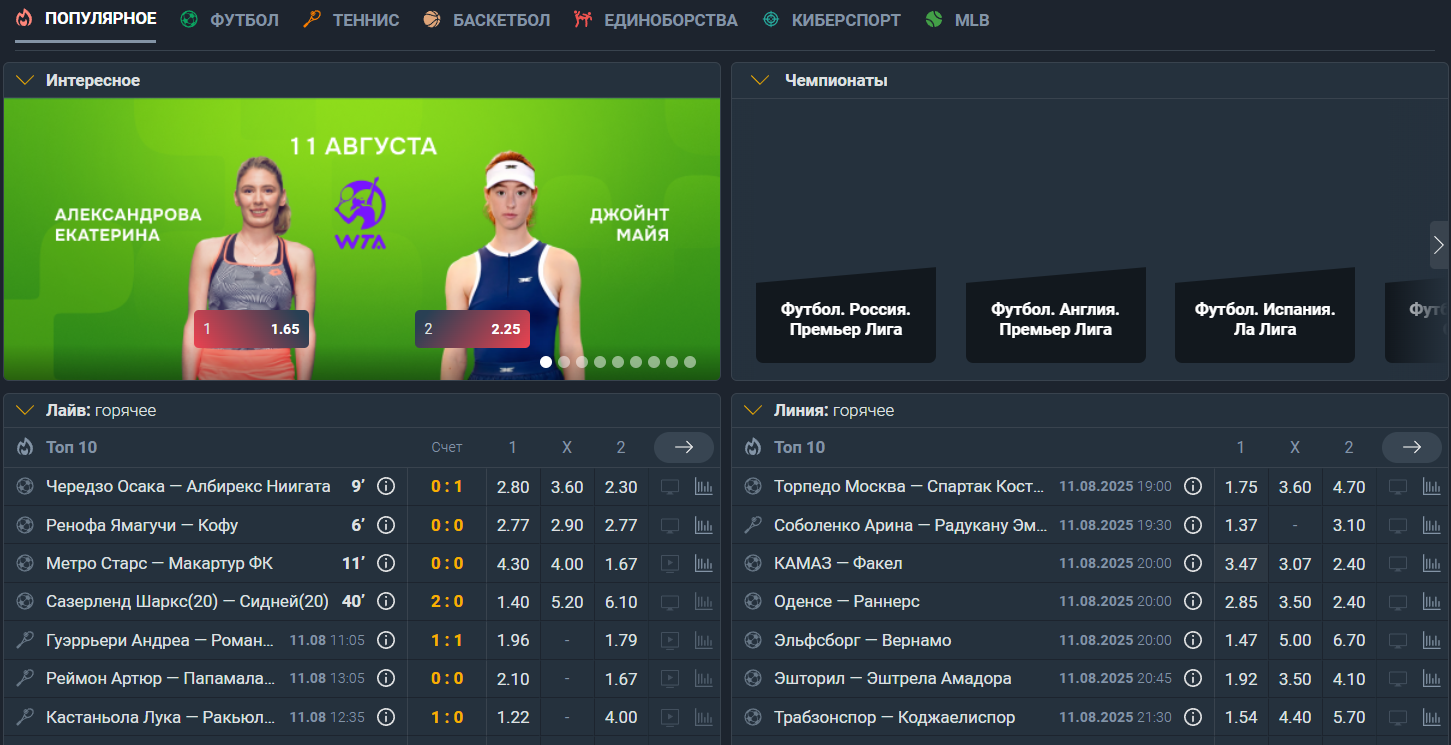
Task: Collapse the Линия: горячее section
Action: [753, 410]
